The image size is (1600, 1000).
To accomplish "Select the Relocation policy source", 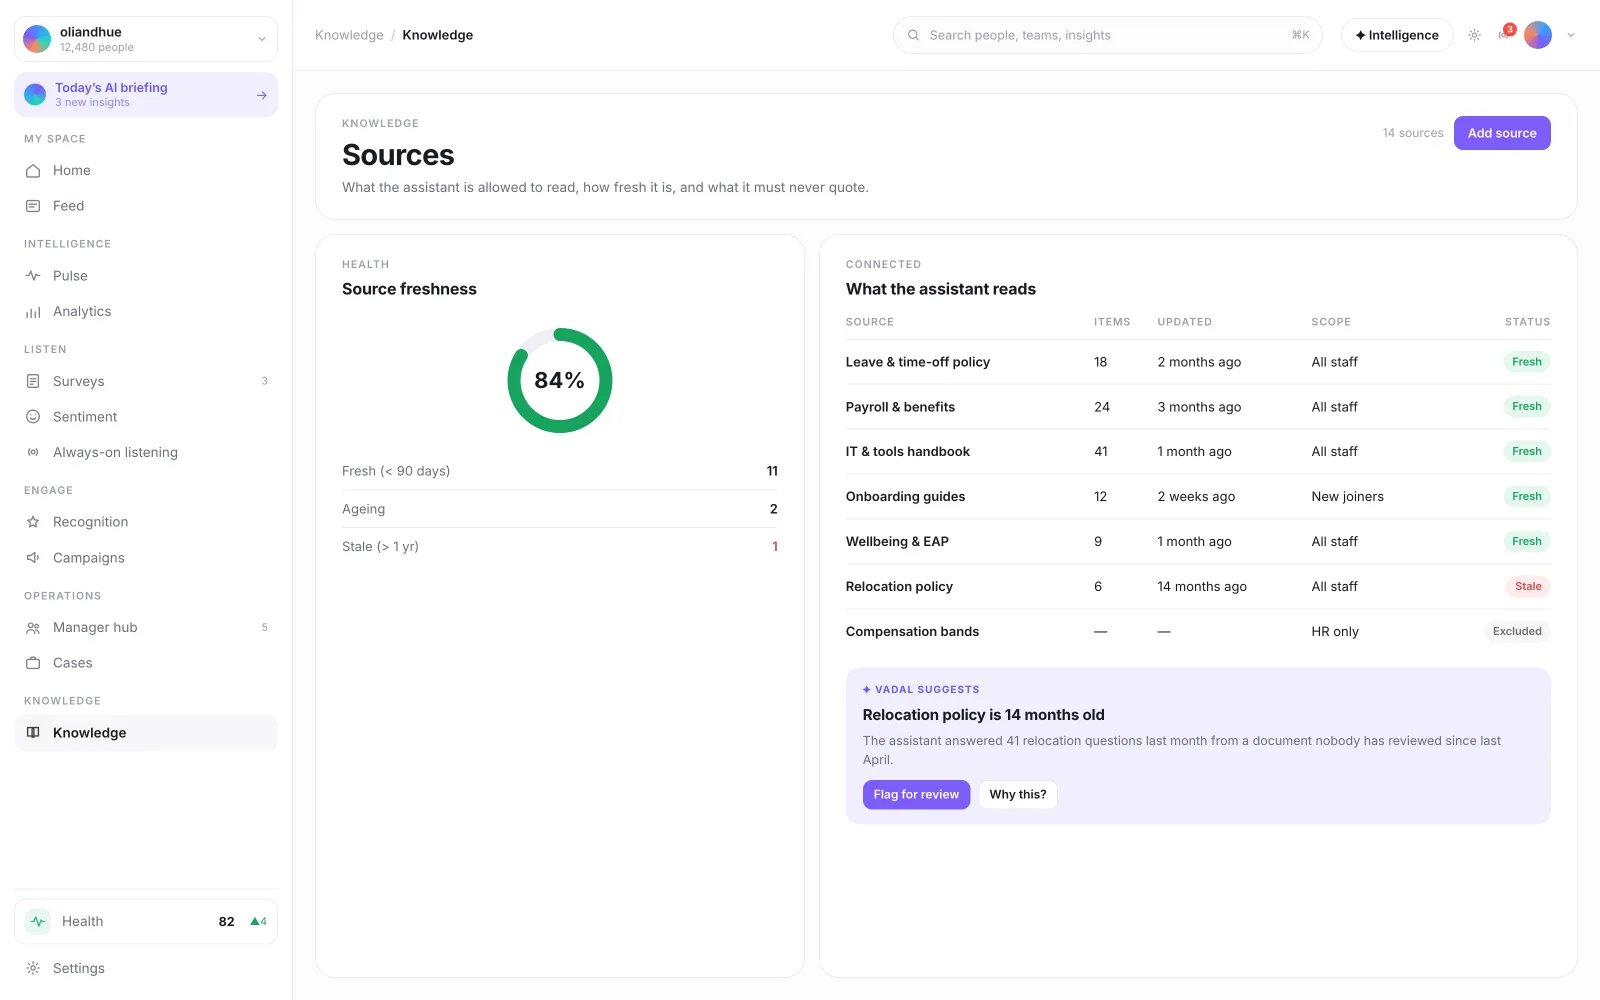I will pos(1198,587).
